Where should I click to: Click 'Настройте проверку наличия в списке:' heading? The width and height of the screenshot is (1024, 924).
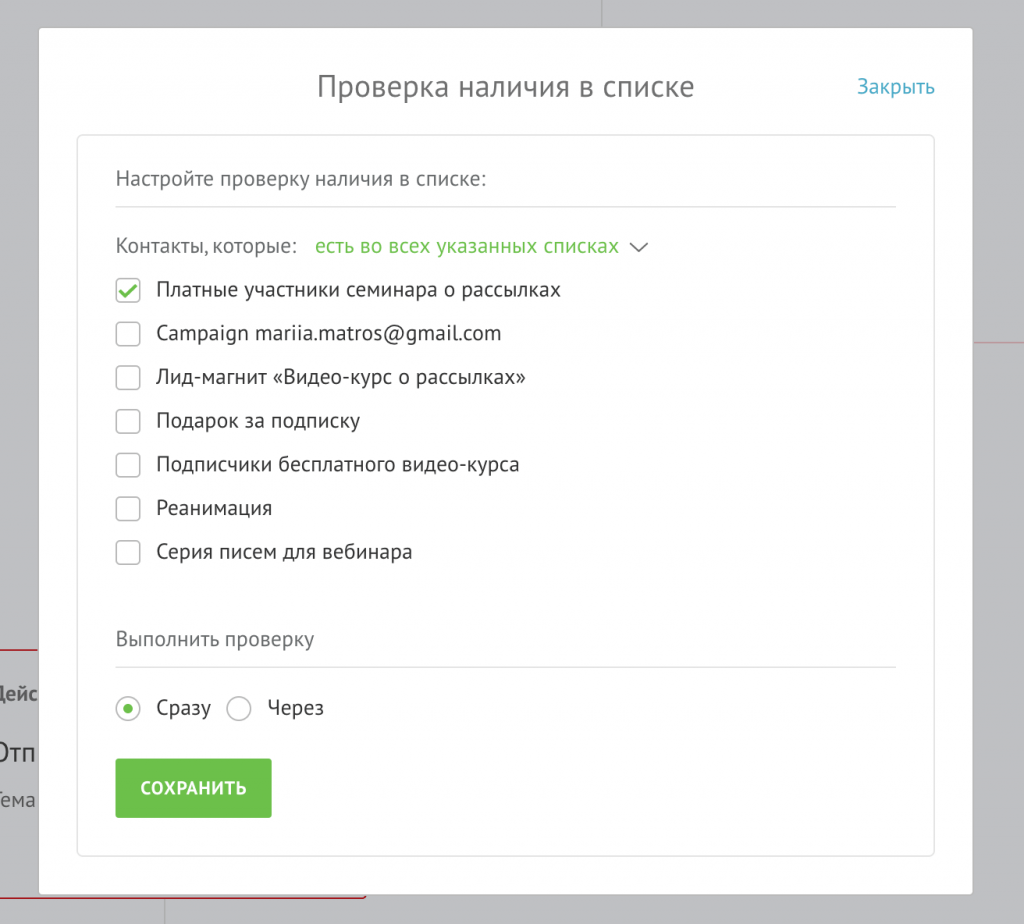point(301,179)
